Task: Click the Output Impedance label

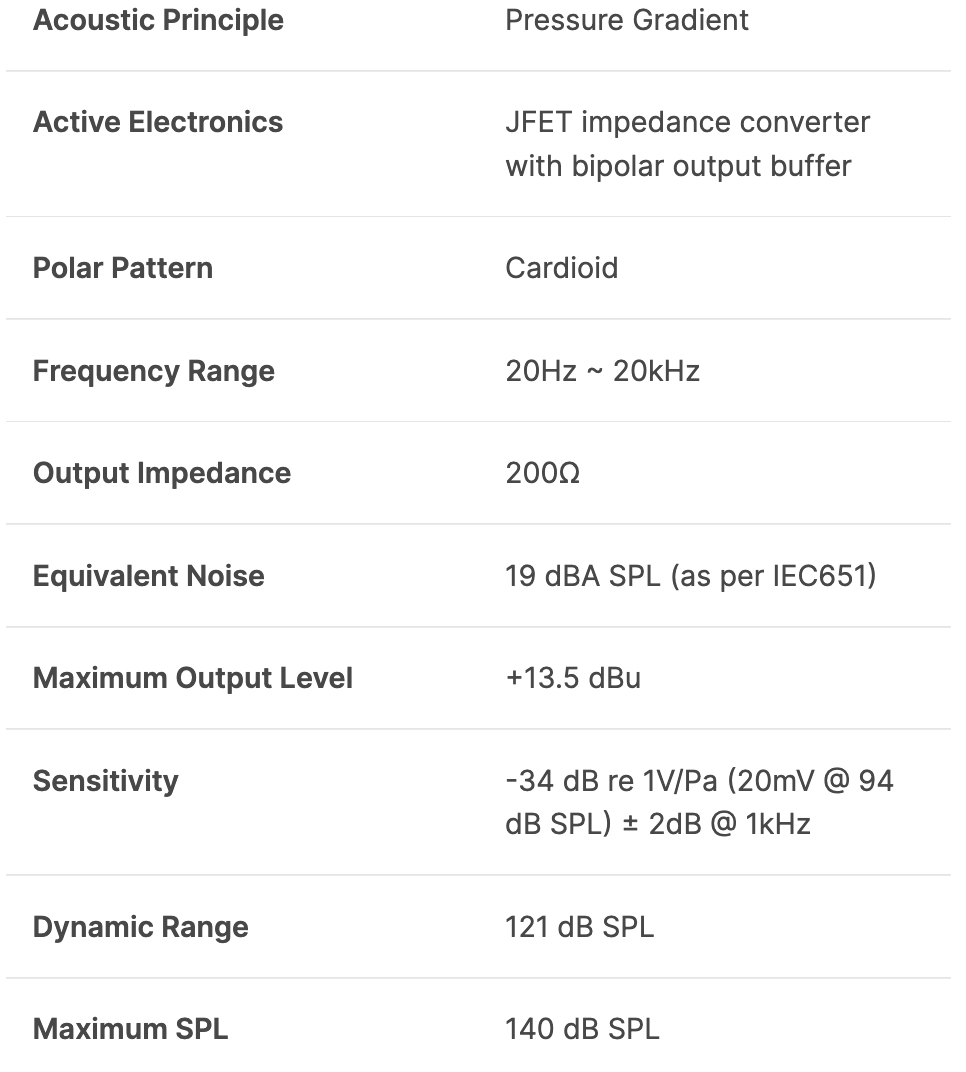Action: (x=162, y=473)
